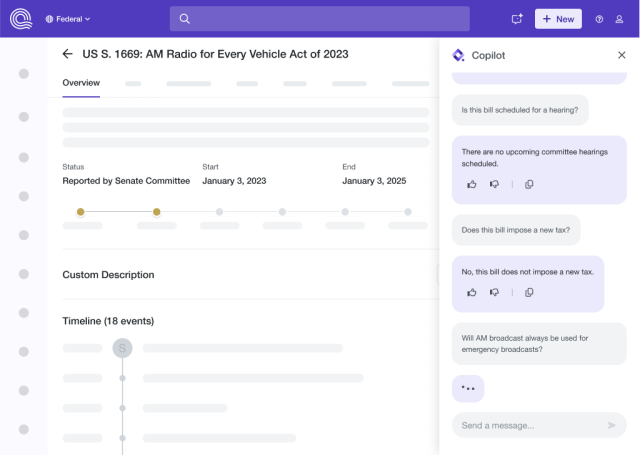Select the Overview tab
The width and height of the screenshot is (640, 455).
tap(81, 83)
